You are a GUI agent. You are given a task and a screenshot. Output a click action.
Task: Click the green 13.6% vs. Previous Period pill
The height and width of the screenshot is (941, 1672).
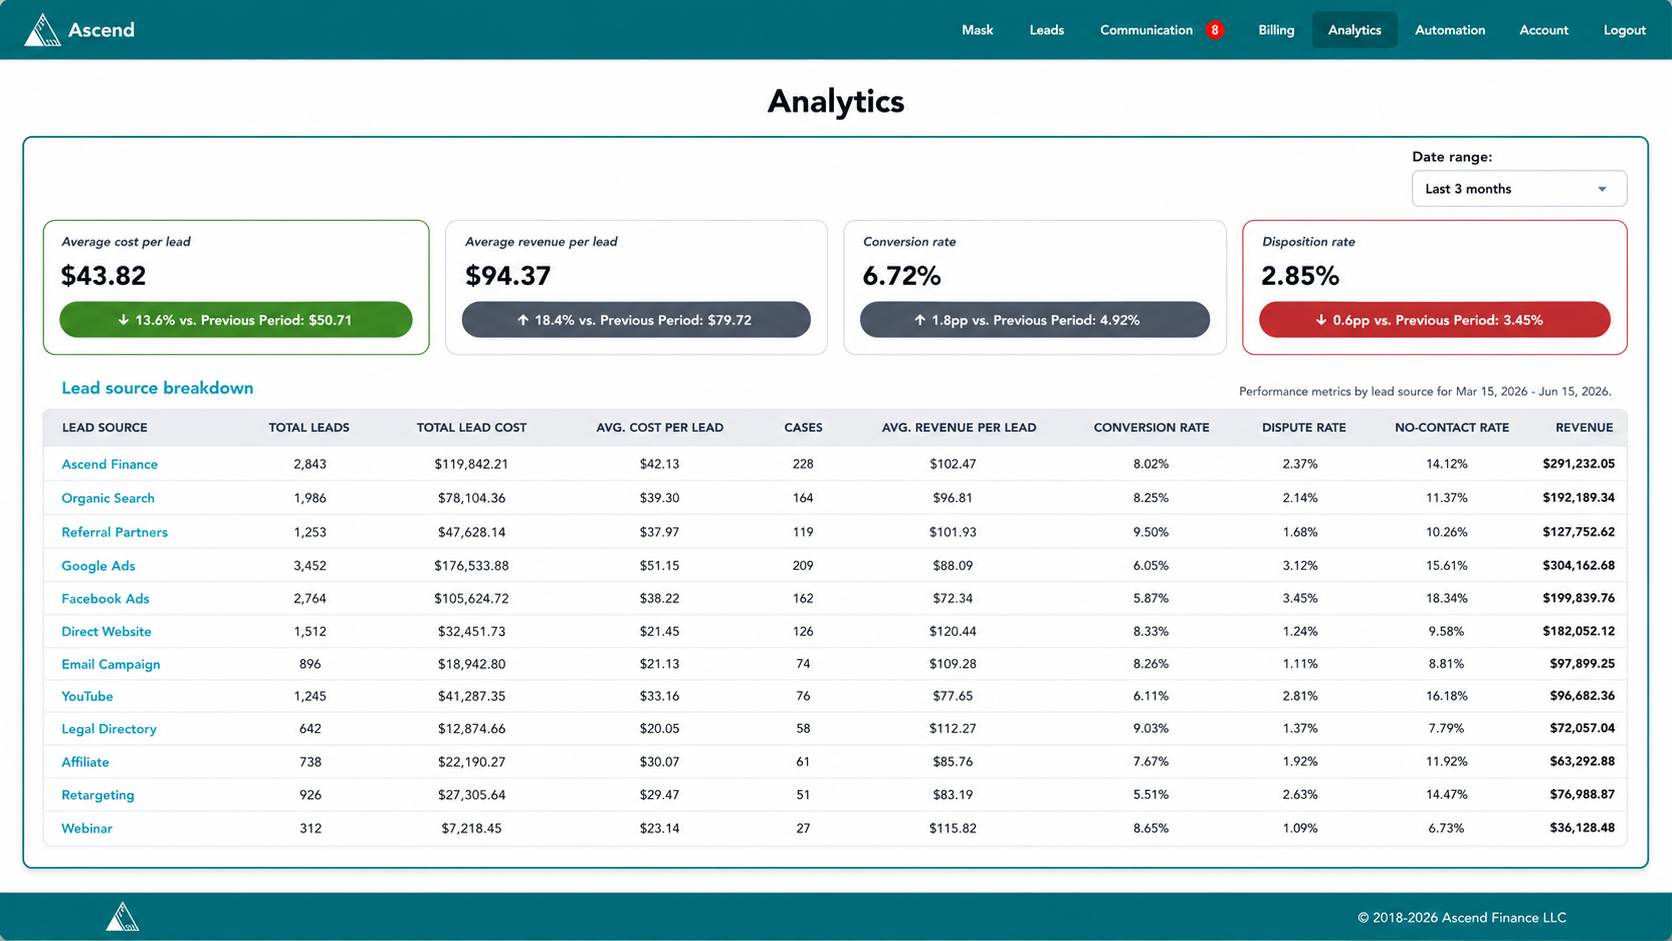(236, 320)
